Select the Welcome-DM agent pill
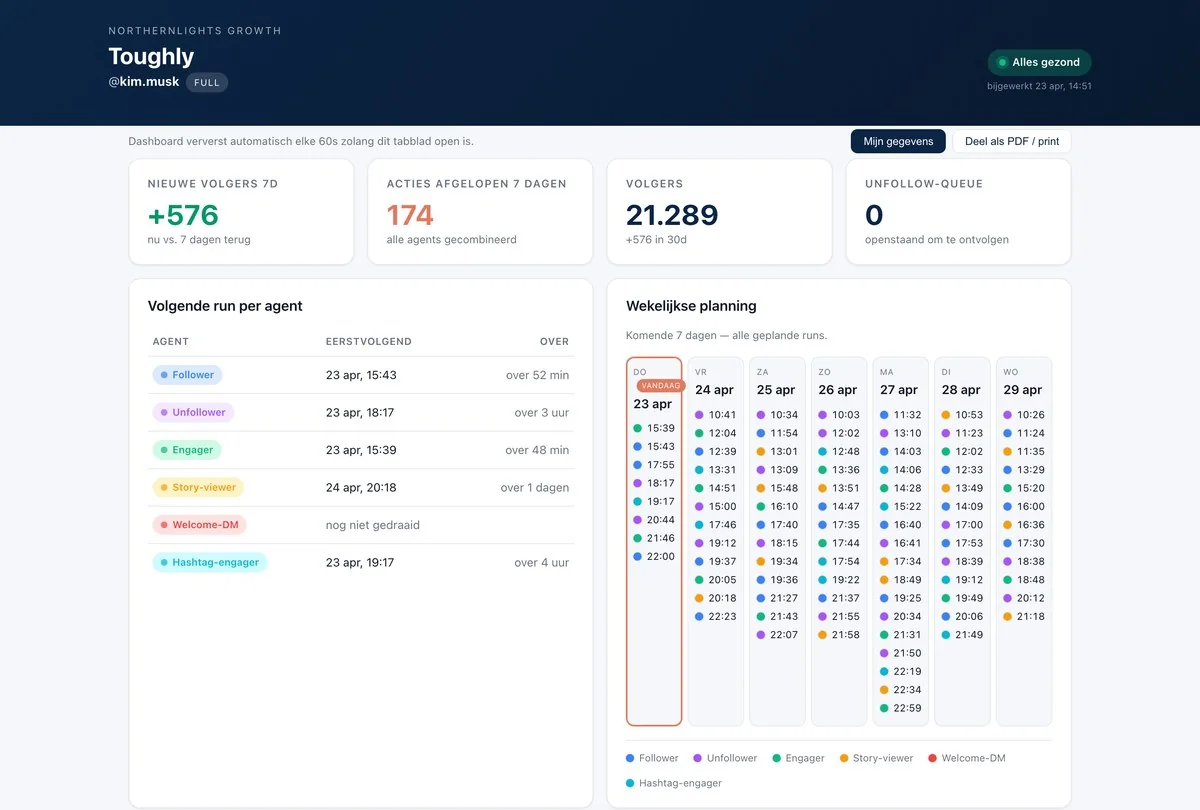 coord(199,524)
